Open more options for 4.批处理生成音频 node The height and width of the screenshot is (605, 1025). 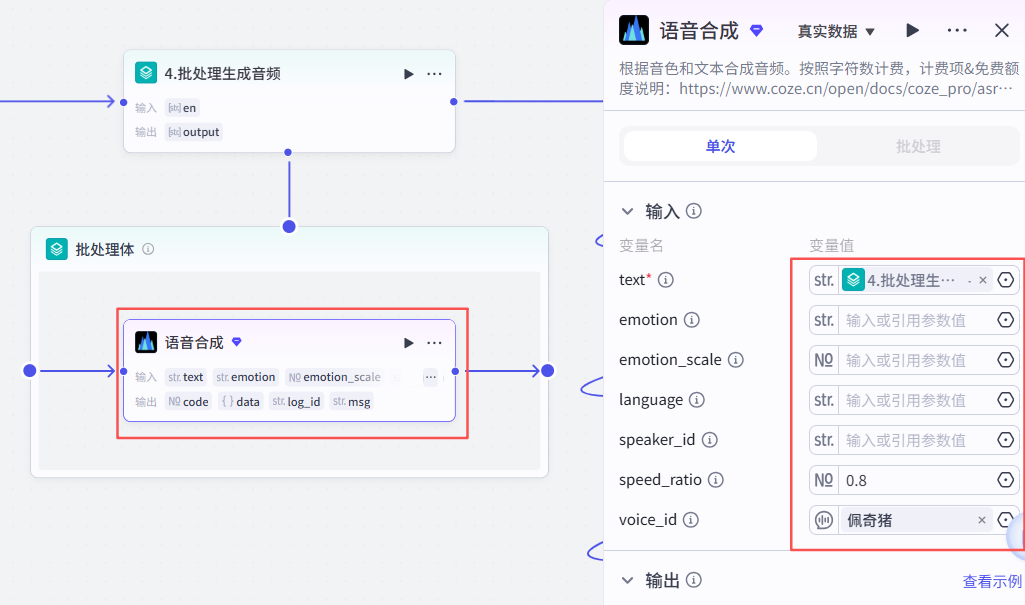point(433,73)
